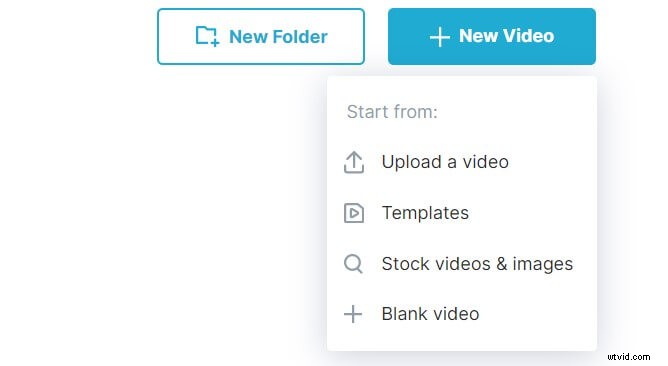Click the folder-plus icon in New Folder
This screenshot has height=366, width=668.
[x=207, y=36]
